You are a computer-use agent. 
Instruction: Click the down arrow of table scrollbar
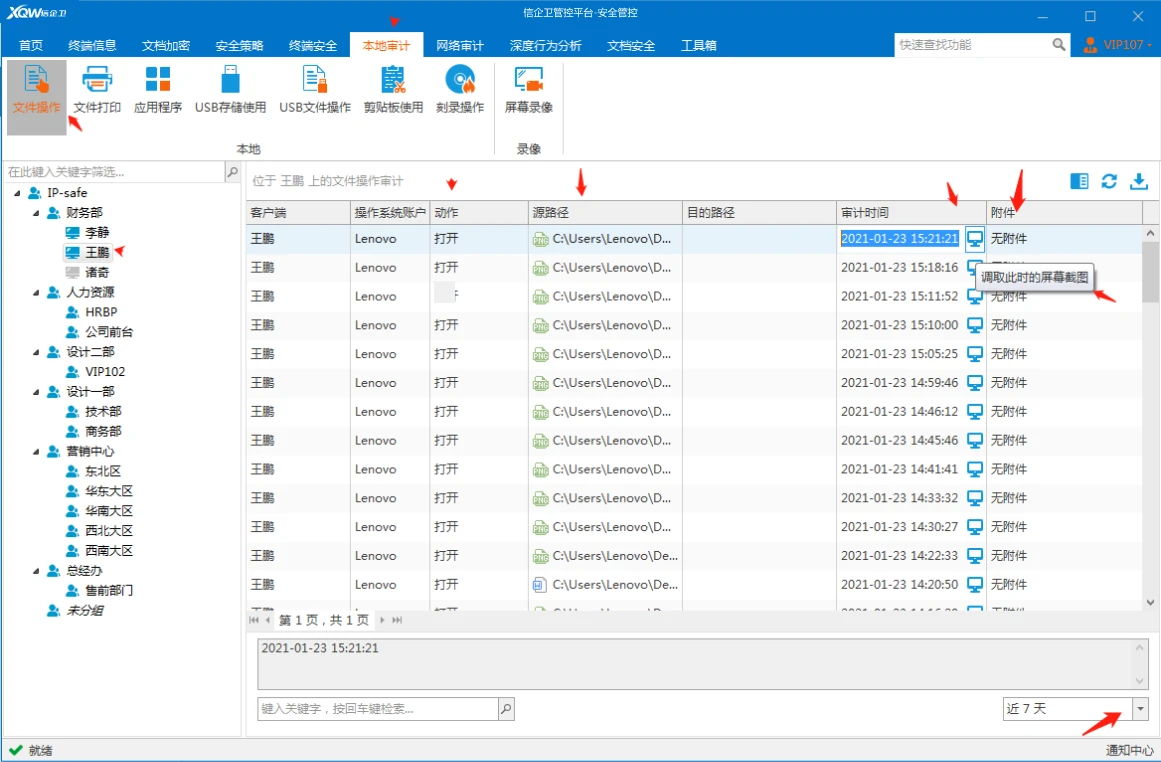click(1150, 603)
